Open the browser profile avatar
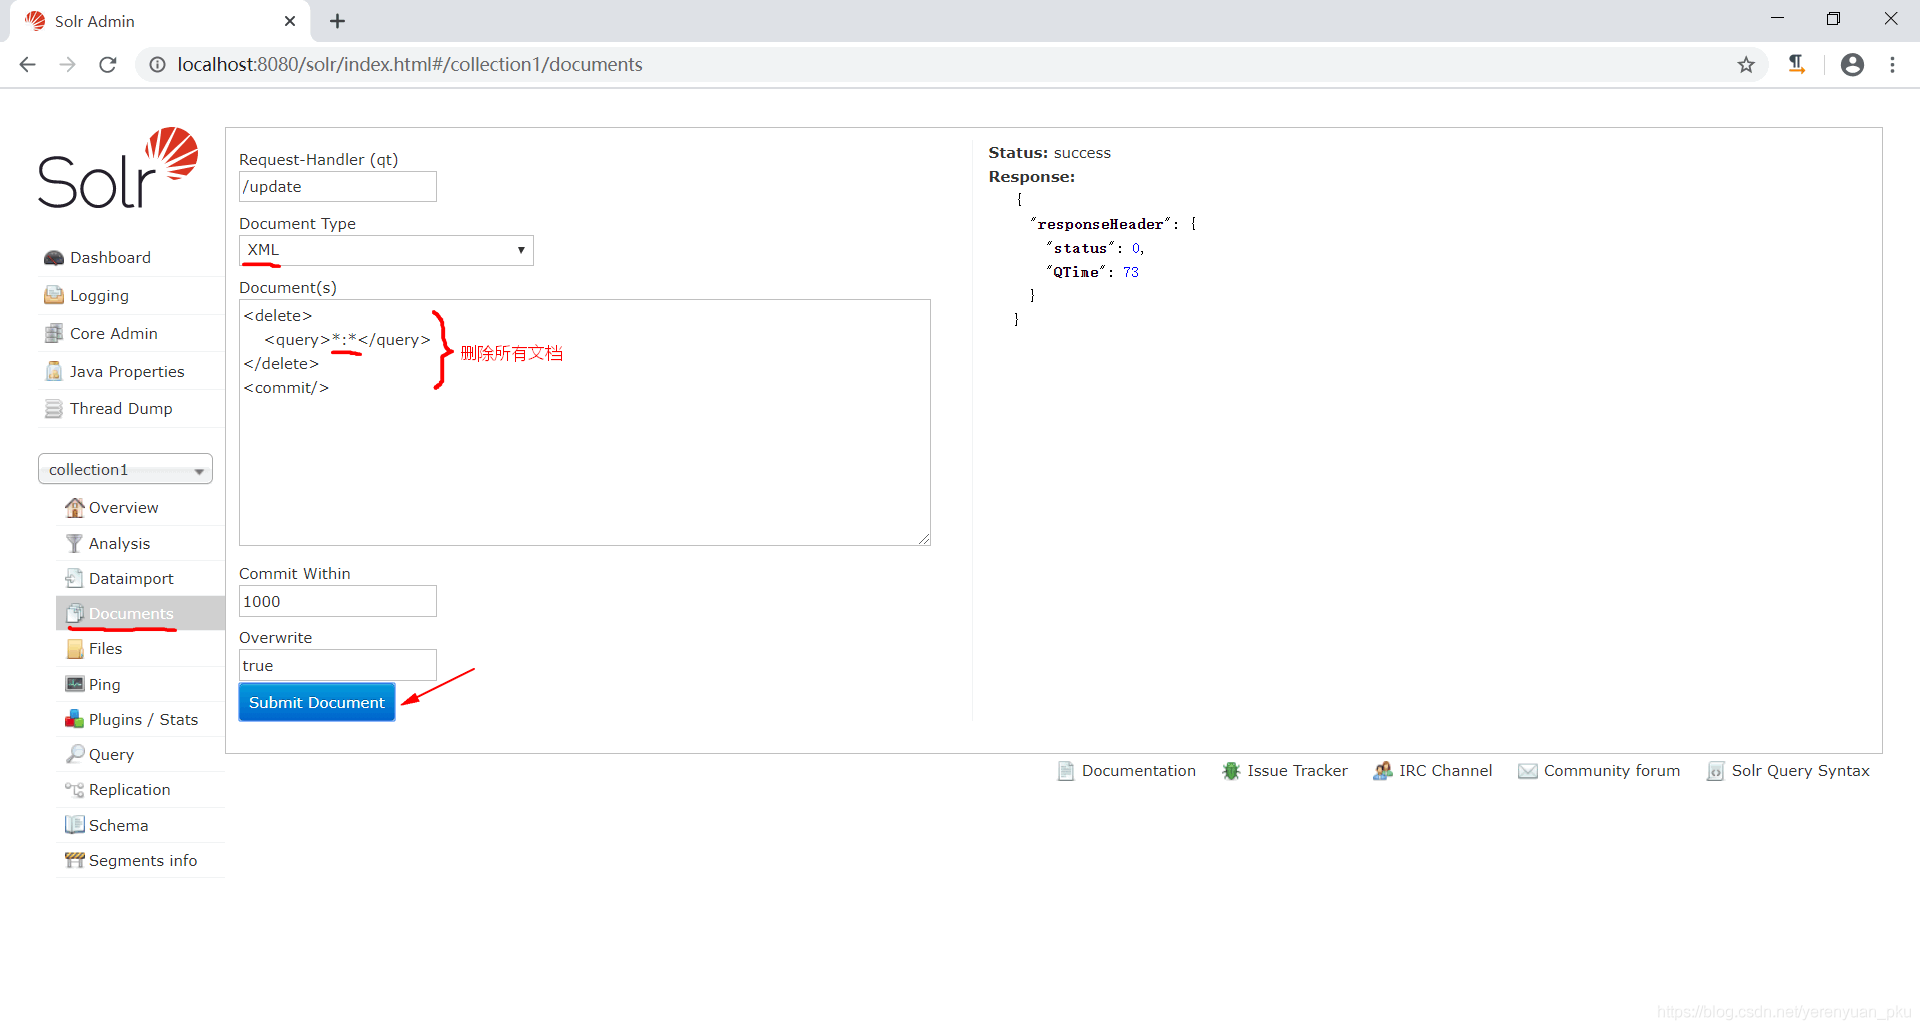Screen dimensions: 1920x1030 coord(1852,65)
